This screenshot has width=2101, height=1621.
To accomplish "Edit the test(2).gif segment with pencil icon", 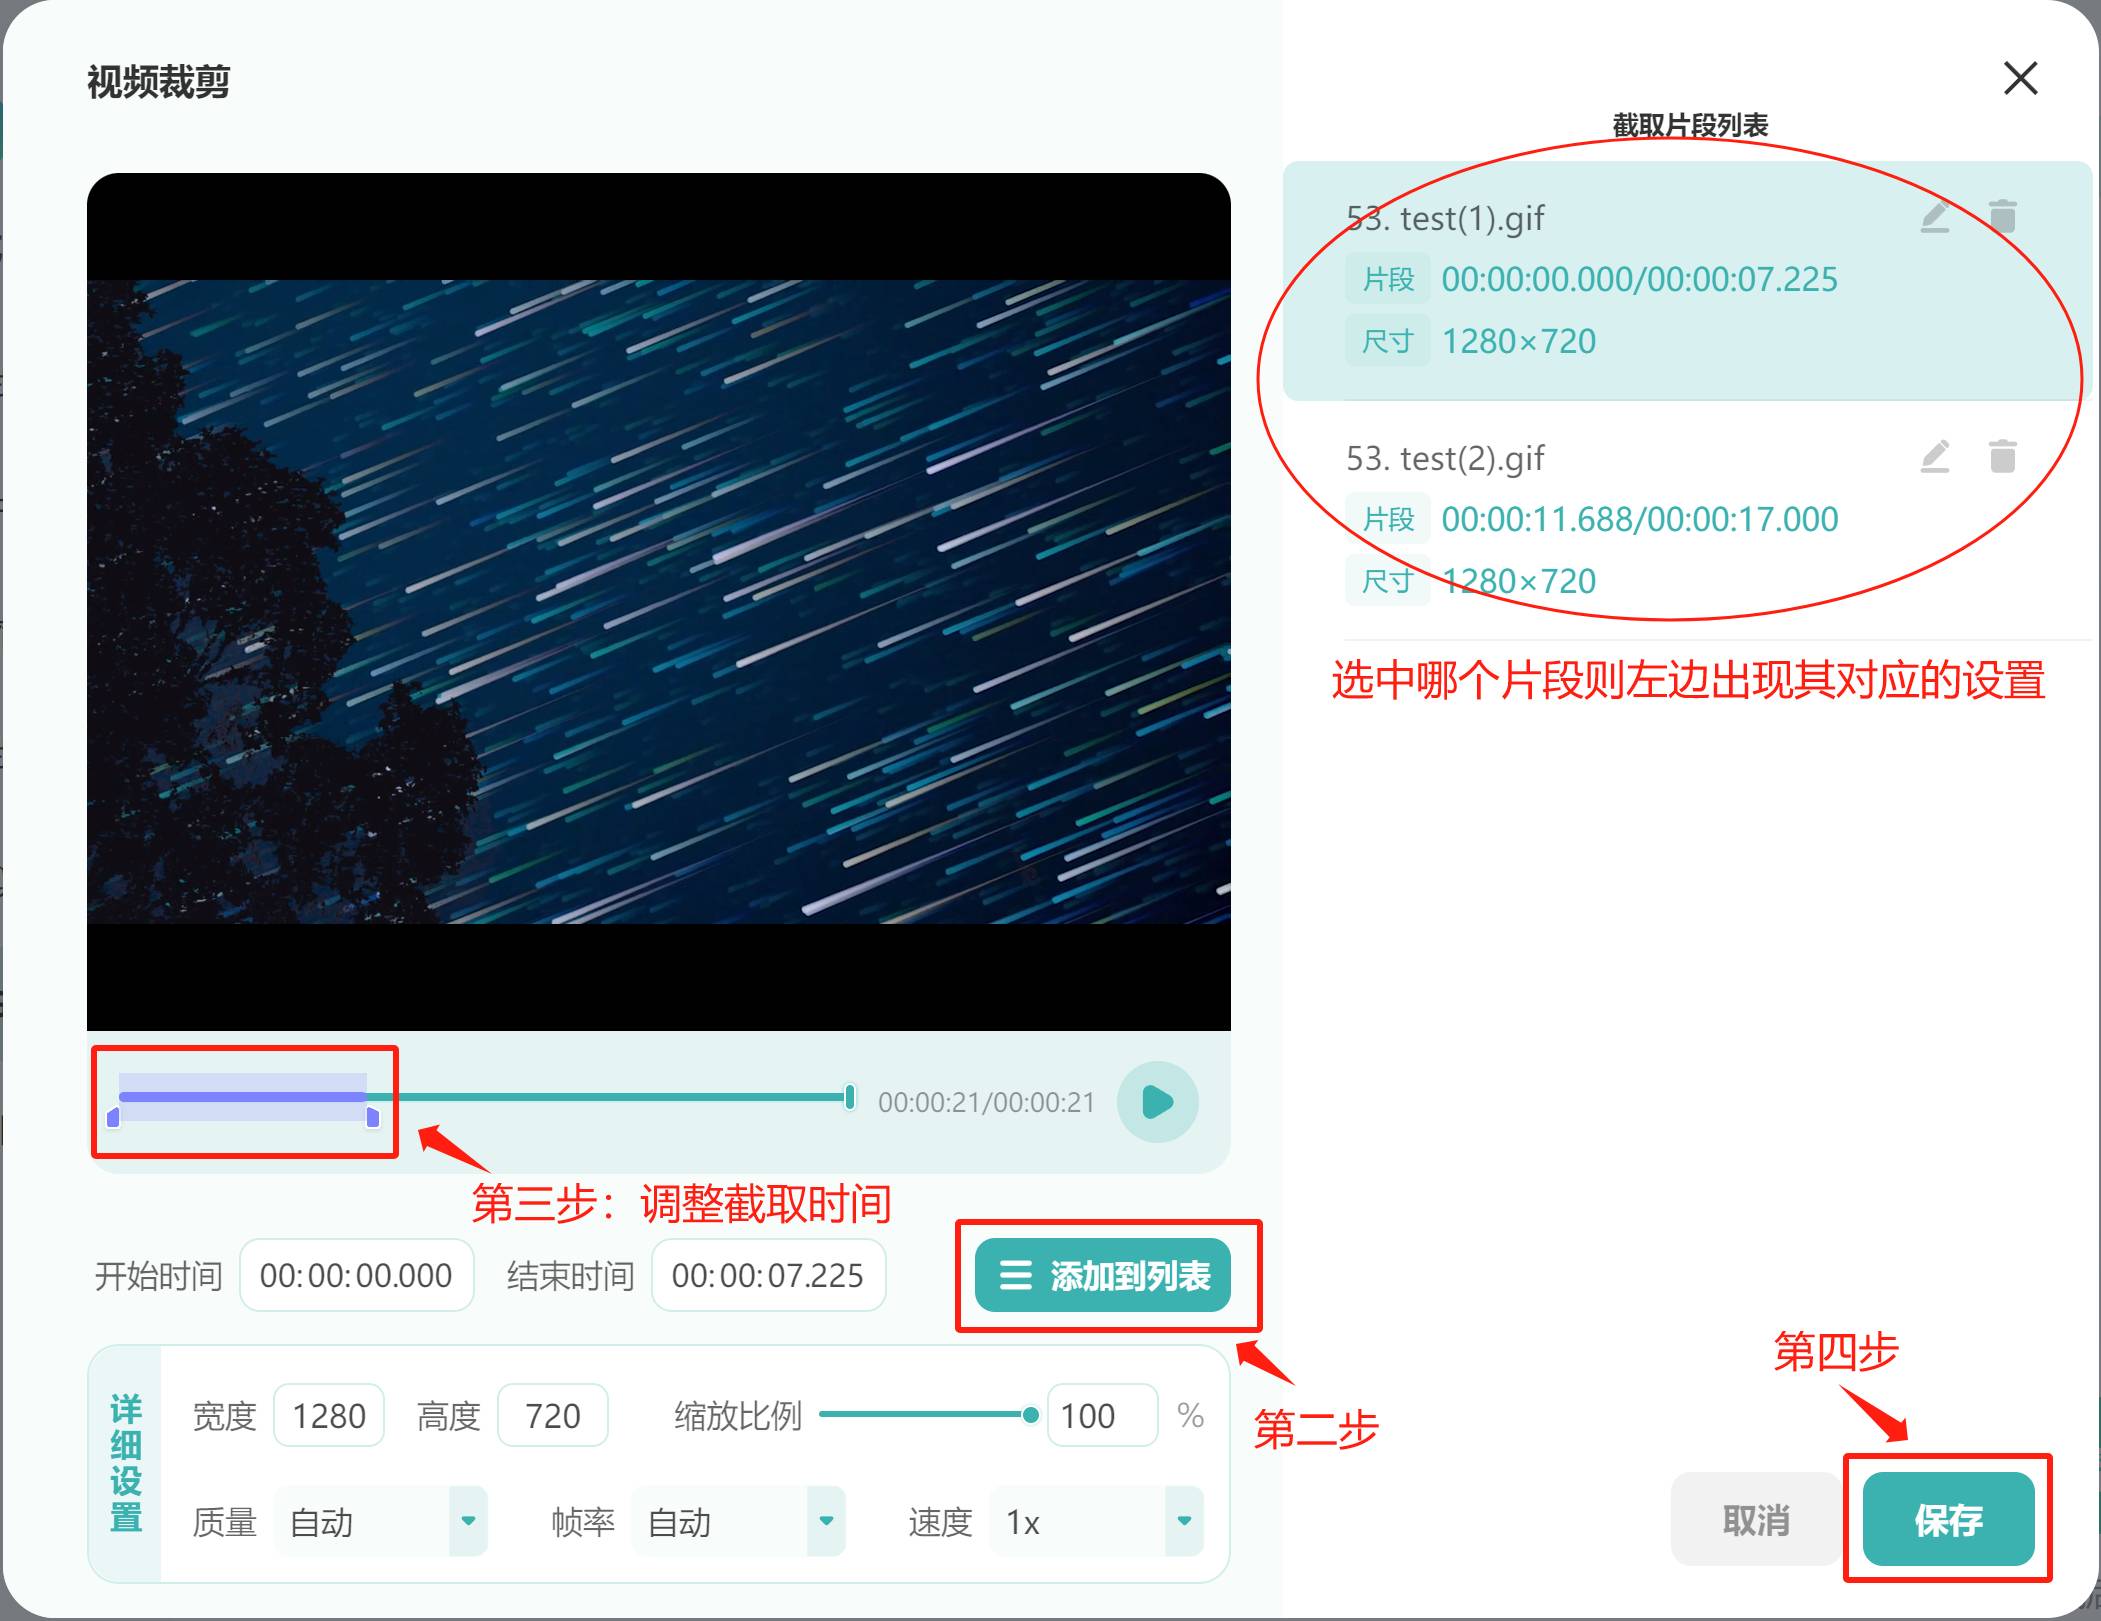I will 1935,457.
